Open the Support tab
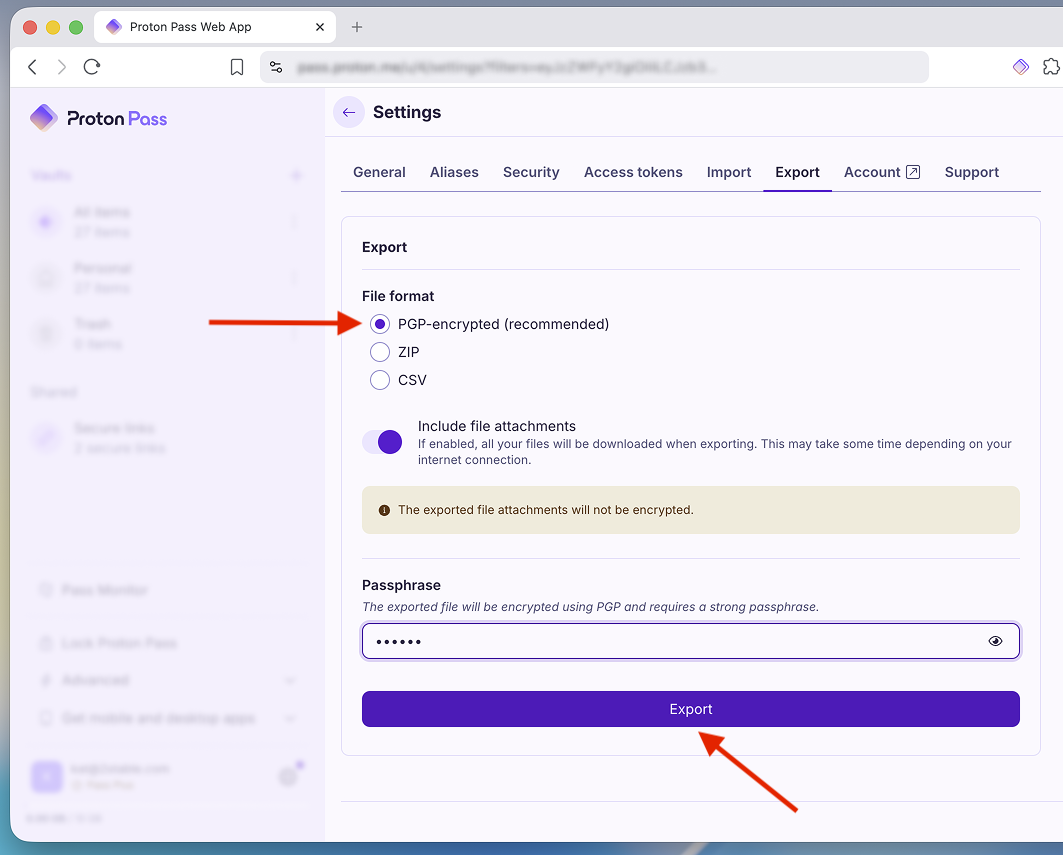 click(971, 172)
